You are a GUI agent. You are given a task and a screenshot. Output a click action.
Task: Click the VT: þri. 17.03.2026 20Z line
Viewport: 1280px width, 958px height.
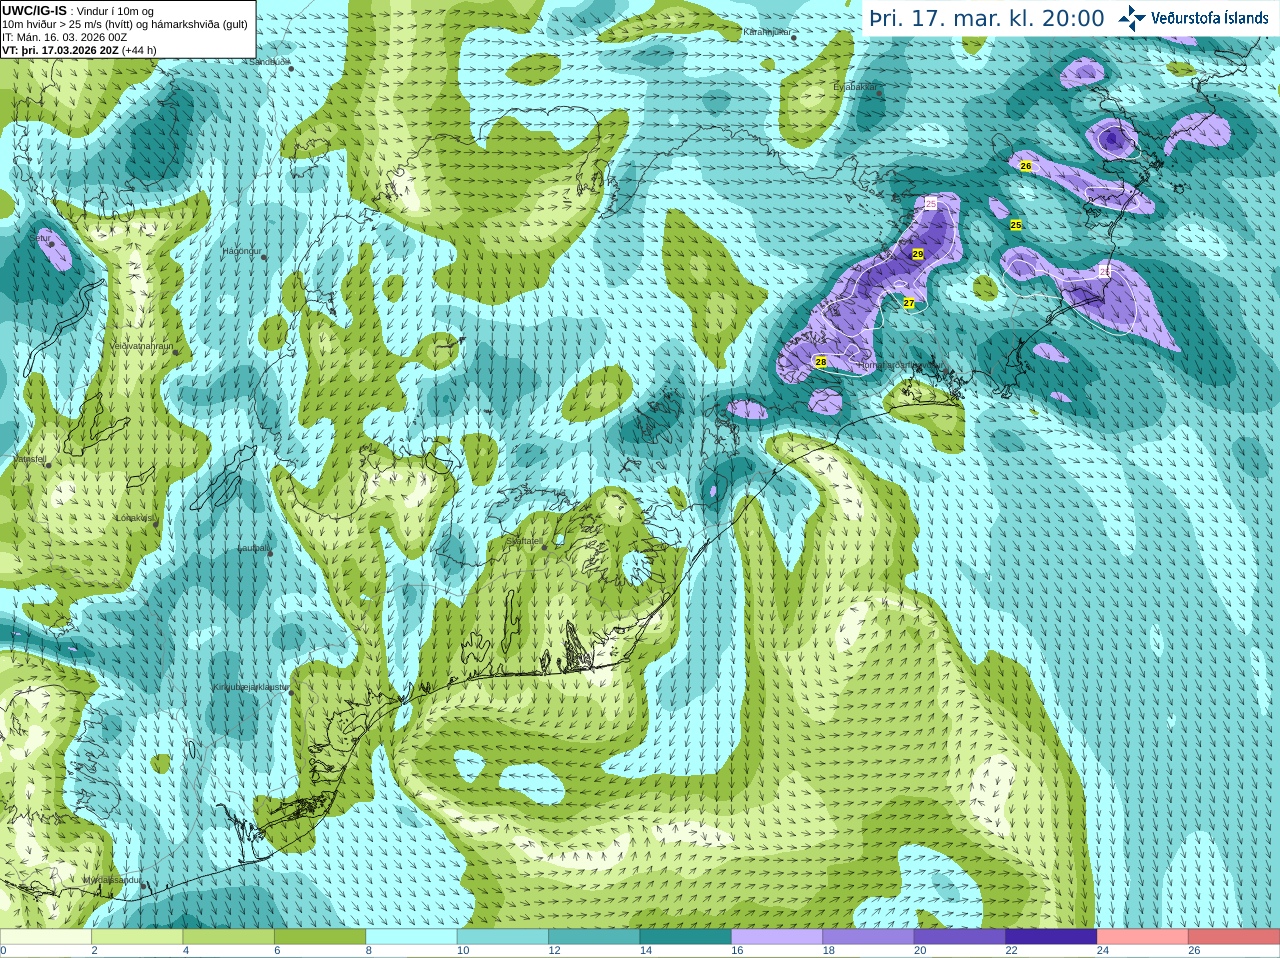coord(79,50)
